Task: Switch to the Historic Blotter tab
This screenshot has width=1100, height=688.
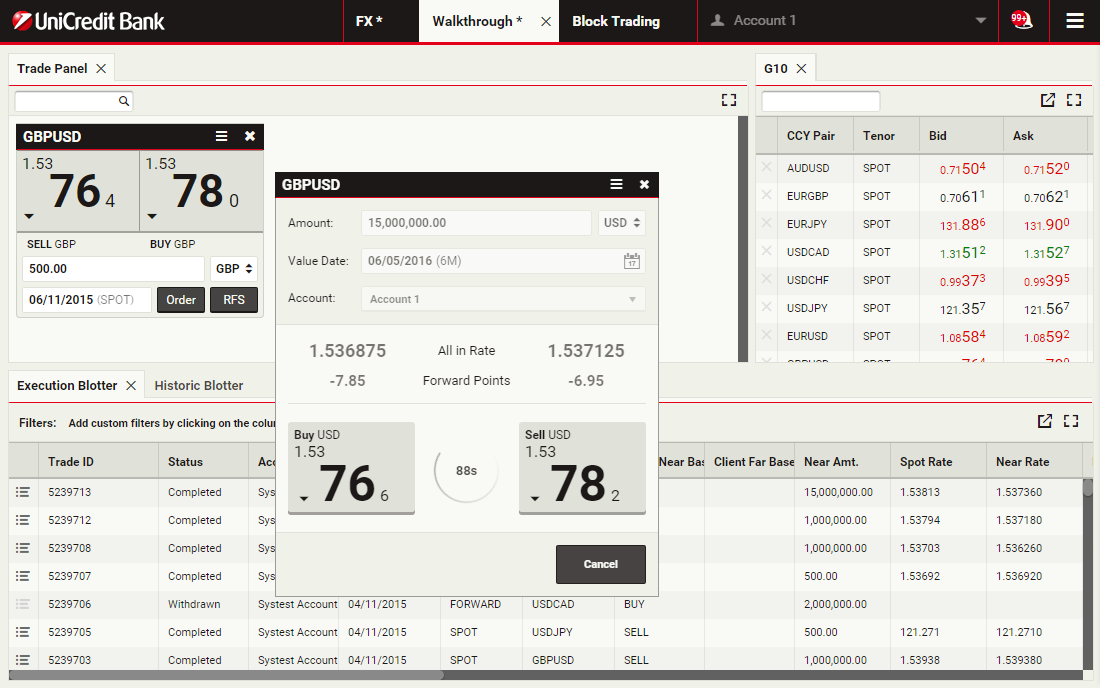Action: click(199, 385)
